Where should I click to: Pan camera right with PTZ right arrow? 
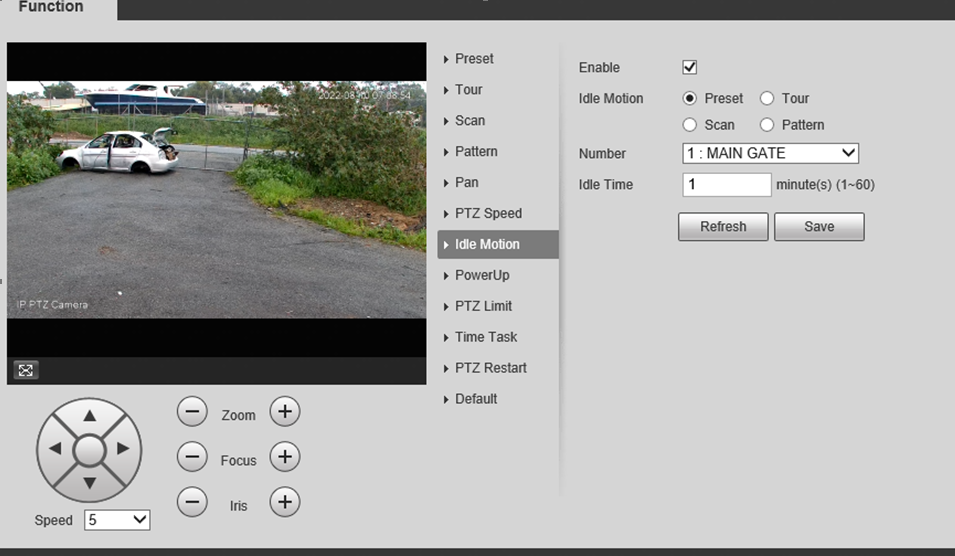pos(124,449)
